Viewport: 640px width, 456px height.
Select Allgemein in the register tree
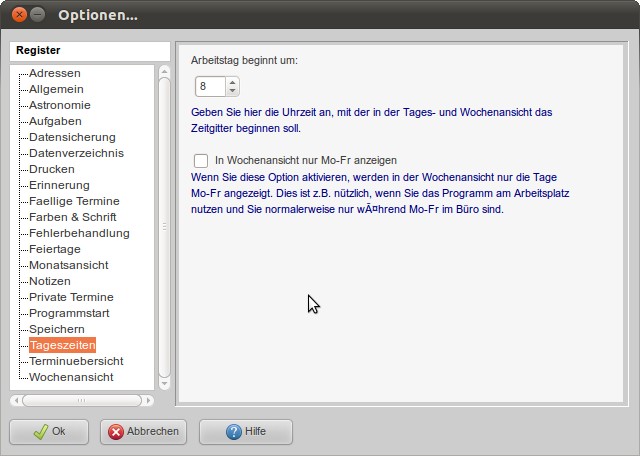tap(56, 89)
